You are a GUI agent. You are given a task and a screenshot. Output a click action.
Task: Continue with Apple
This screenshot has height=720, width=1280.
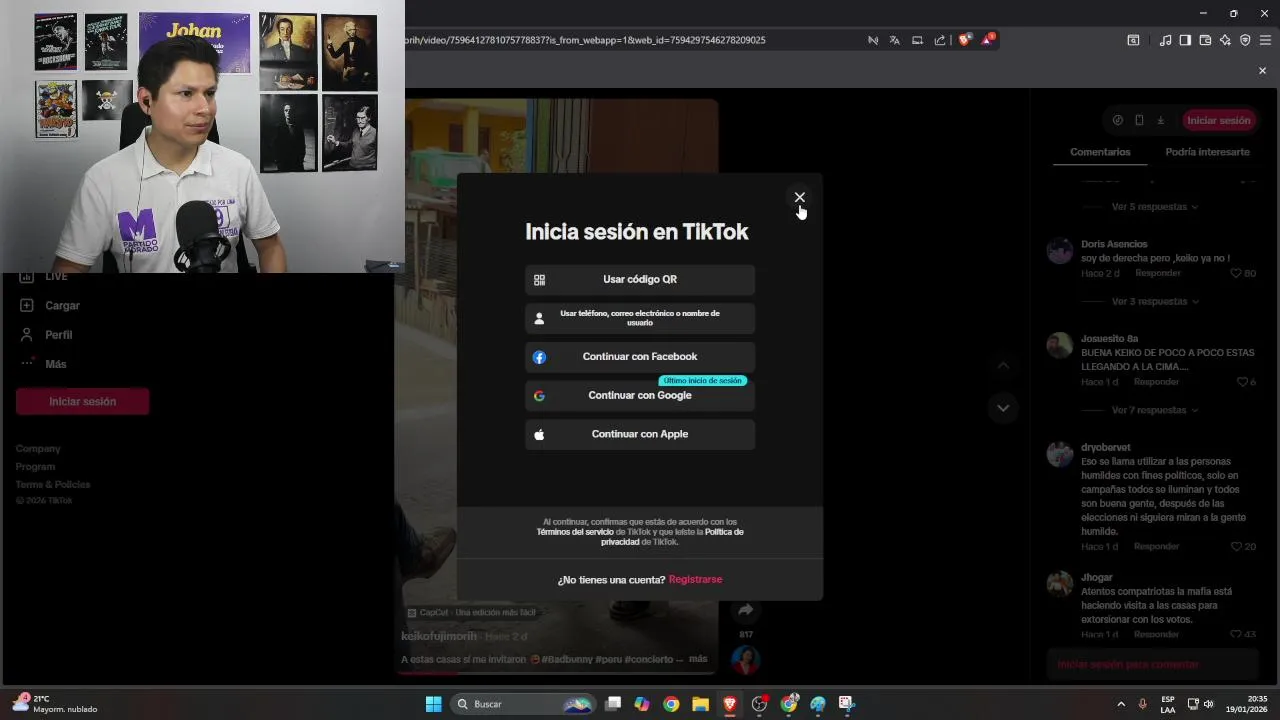pos(640,434)
